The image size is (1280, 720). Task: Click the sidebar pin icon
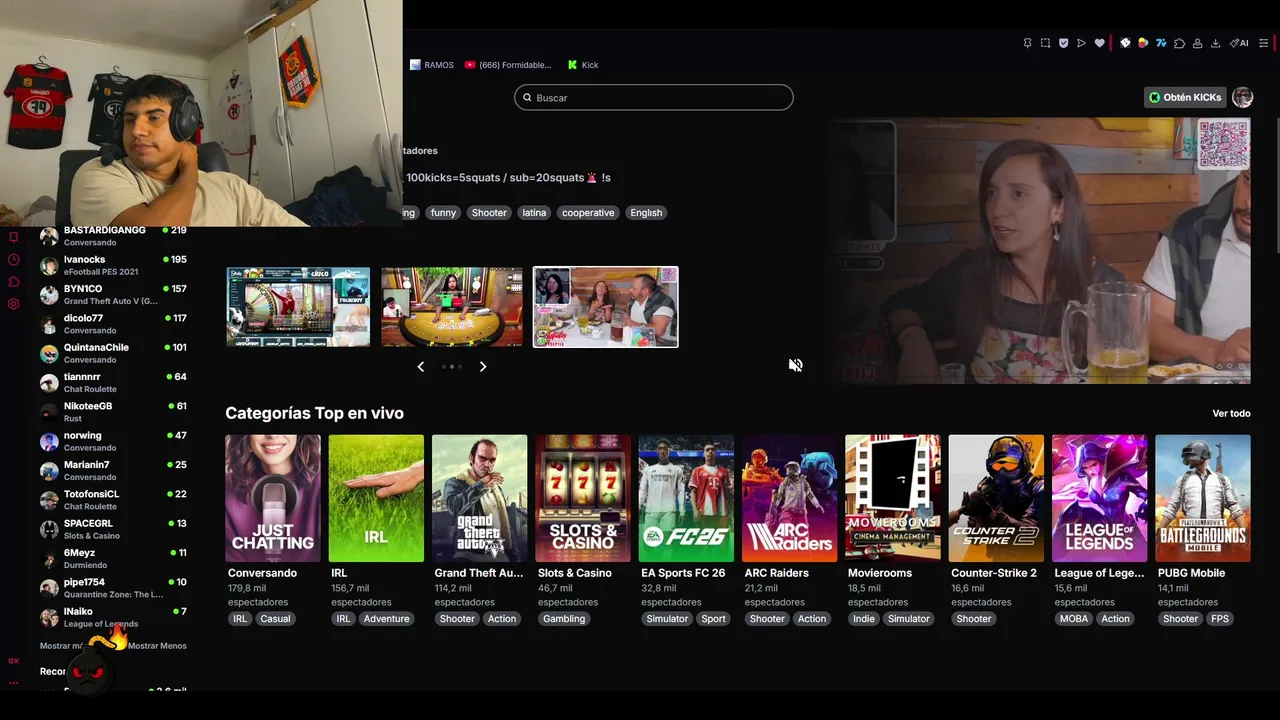14,237
